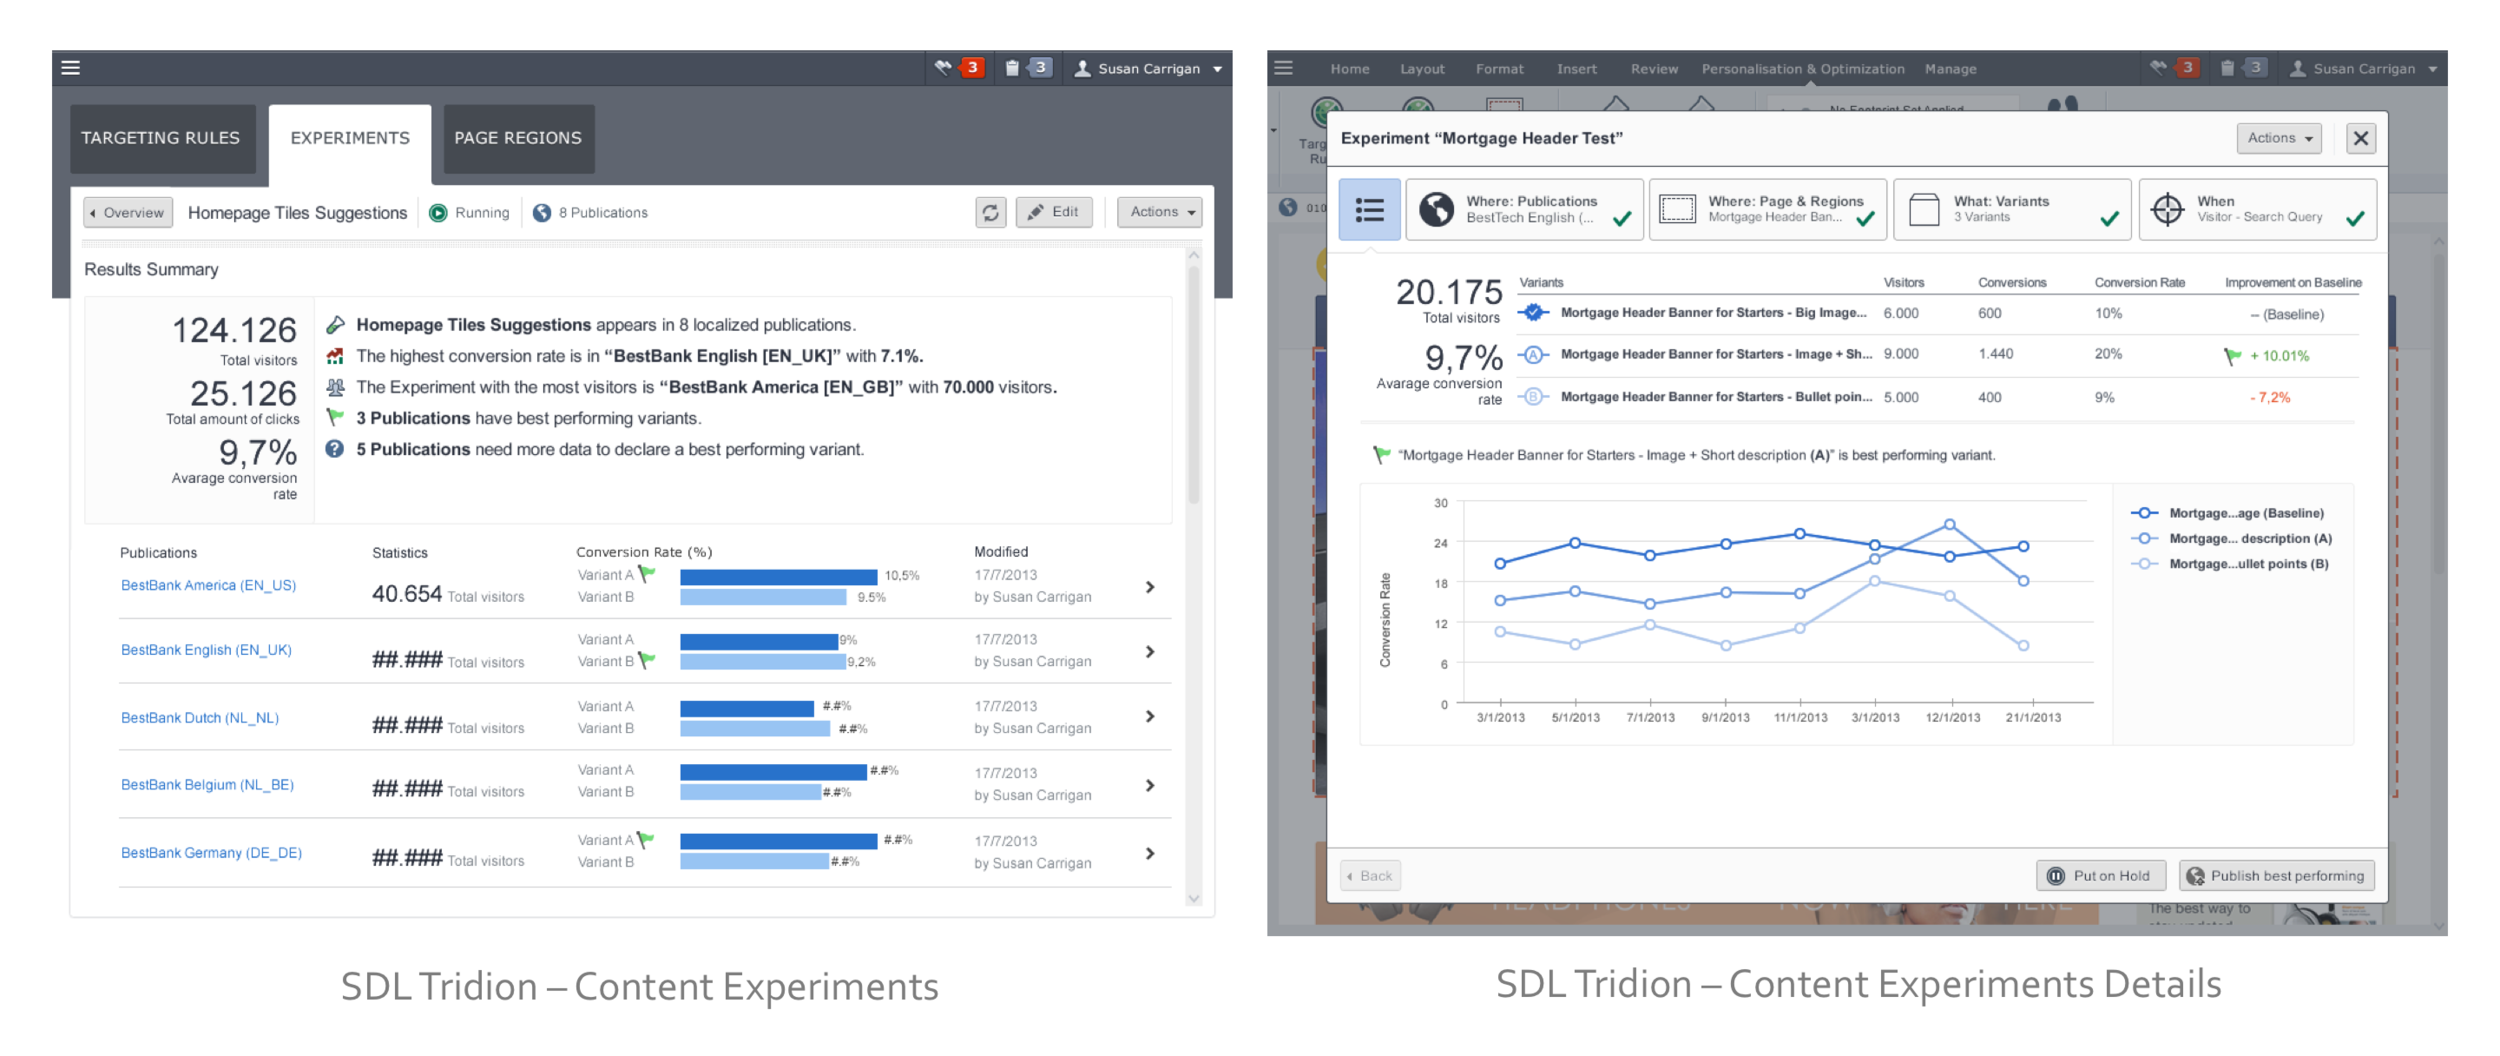Open BestBank Germany (DE_DE) publication
This screenshot has height=1056, width=2500.
coord(211,853)
